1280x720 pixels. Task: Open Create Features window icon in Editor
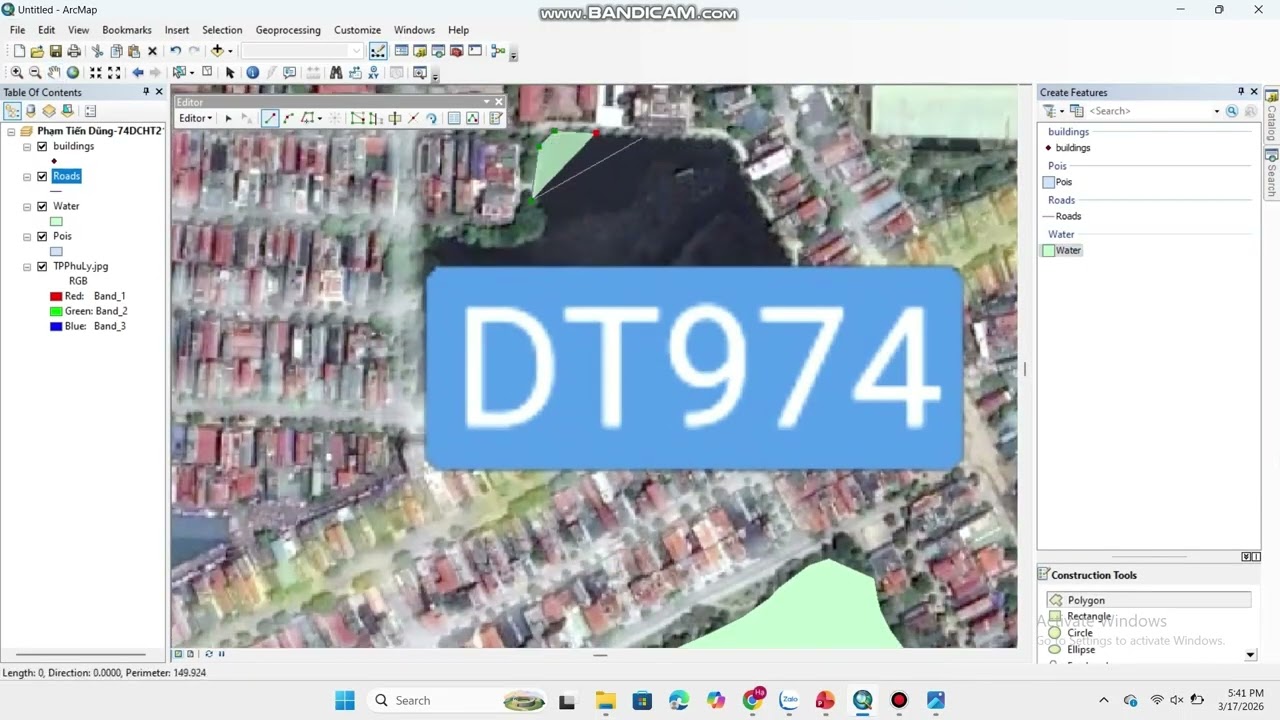[495, 118]
